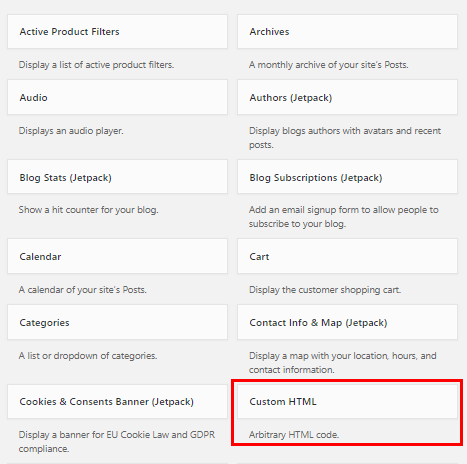Select the Custom HTML widget
This screenshot has width=467, height=464.
click(347, 401)
